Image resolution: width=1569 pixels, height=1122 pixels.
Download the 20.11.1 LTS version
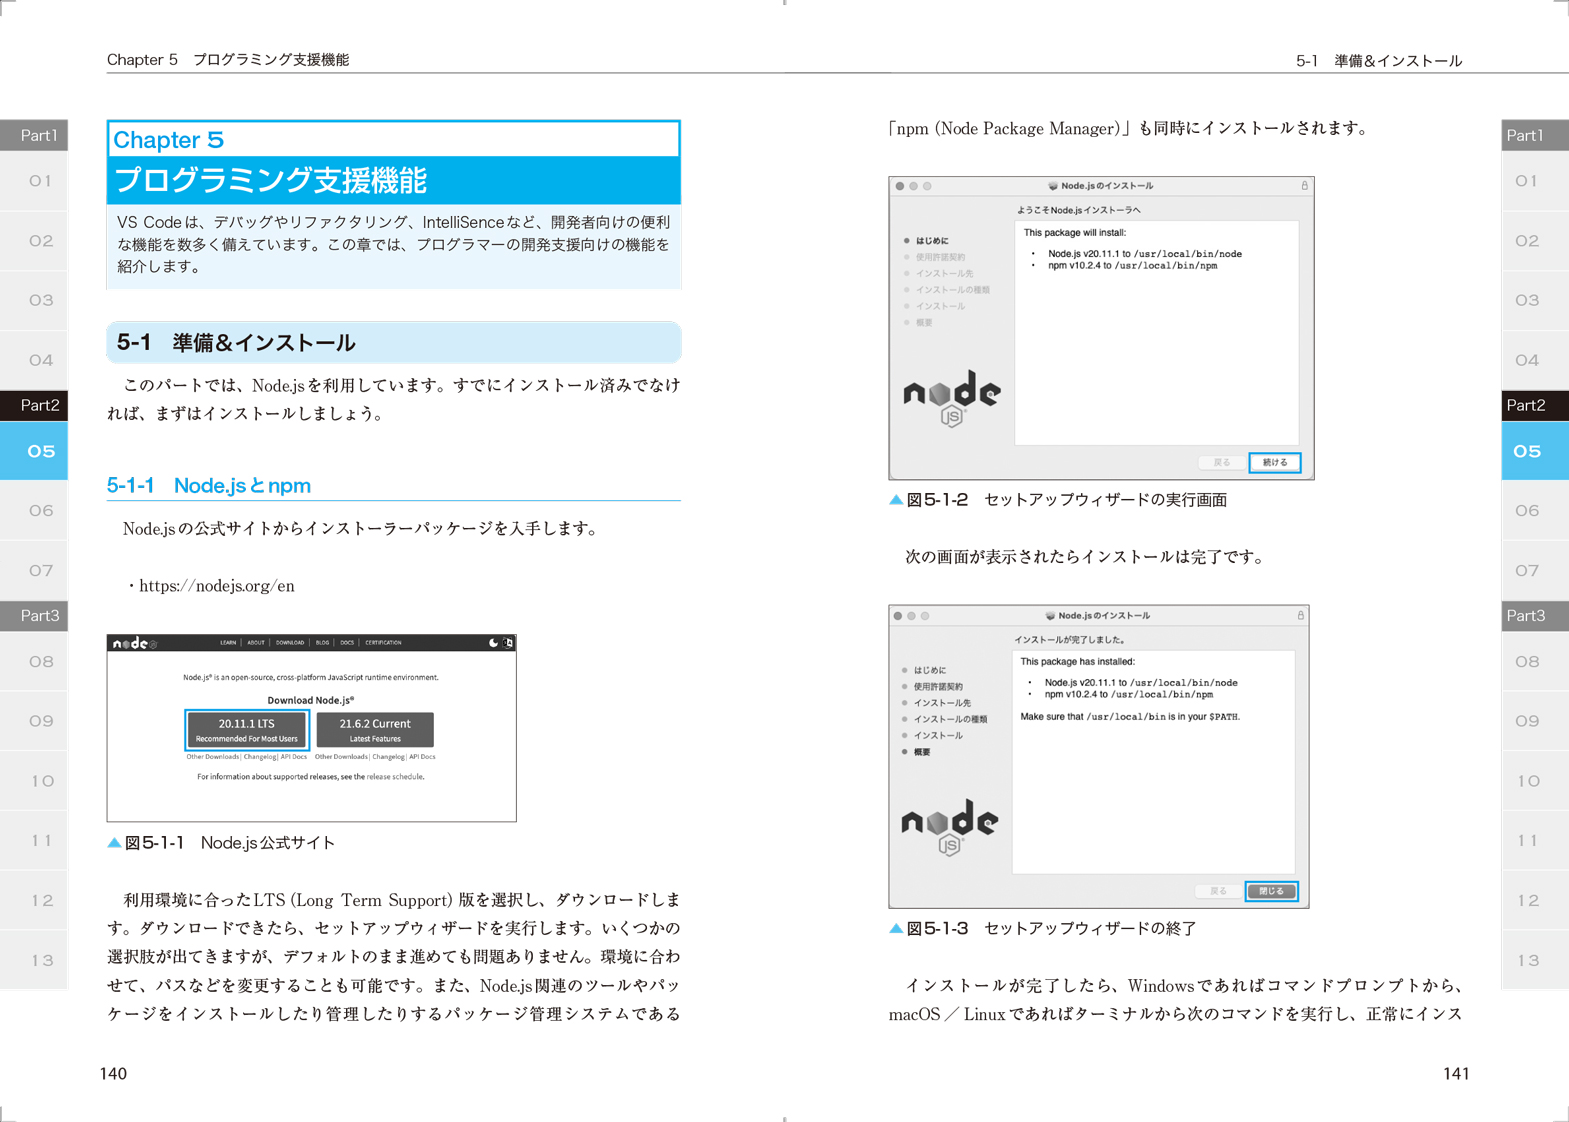point(246,730)
